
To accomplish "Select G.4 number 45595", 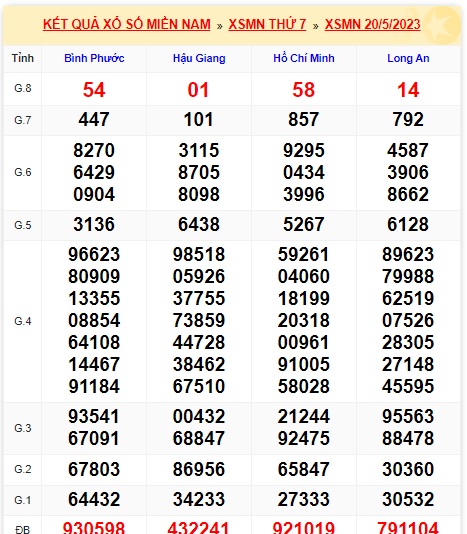I will click(408, 387).
